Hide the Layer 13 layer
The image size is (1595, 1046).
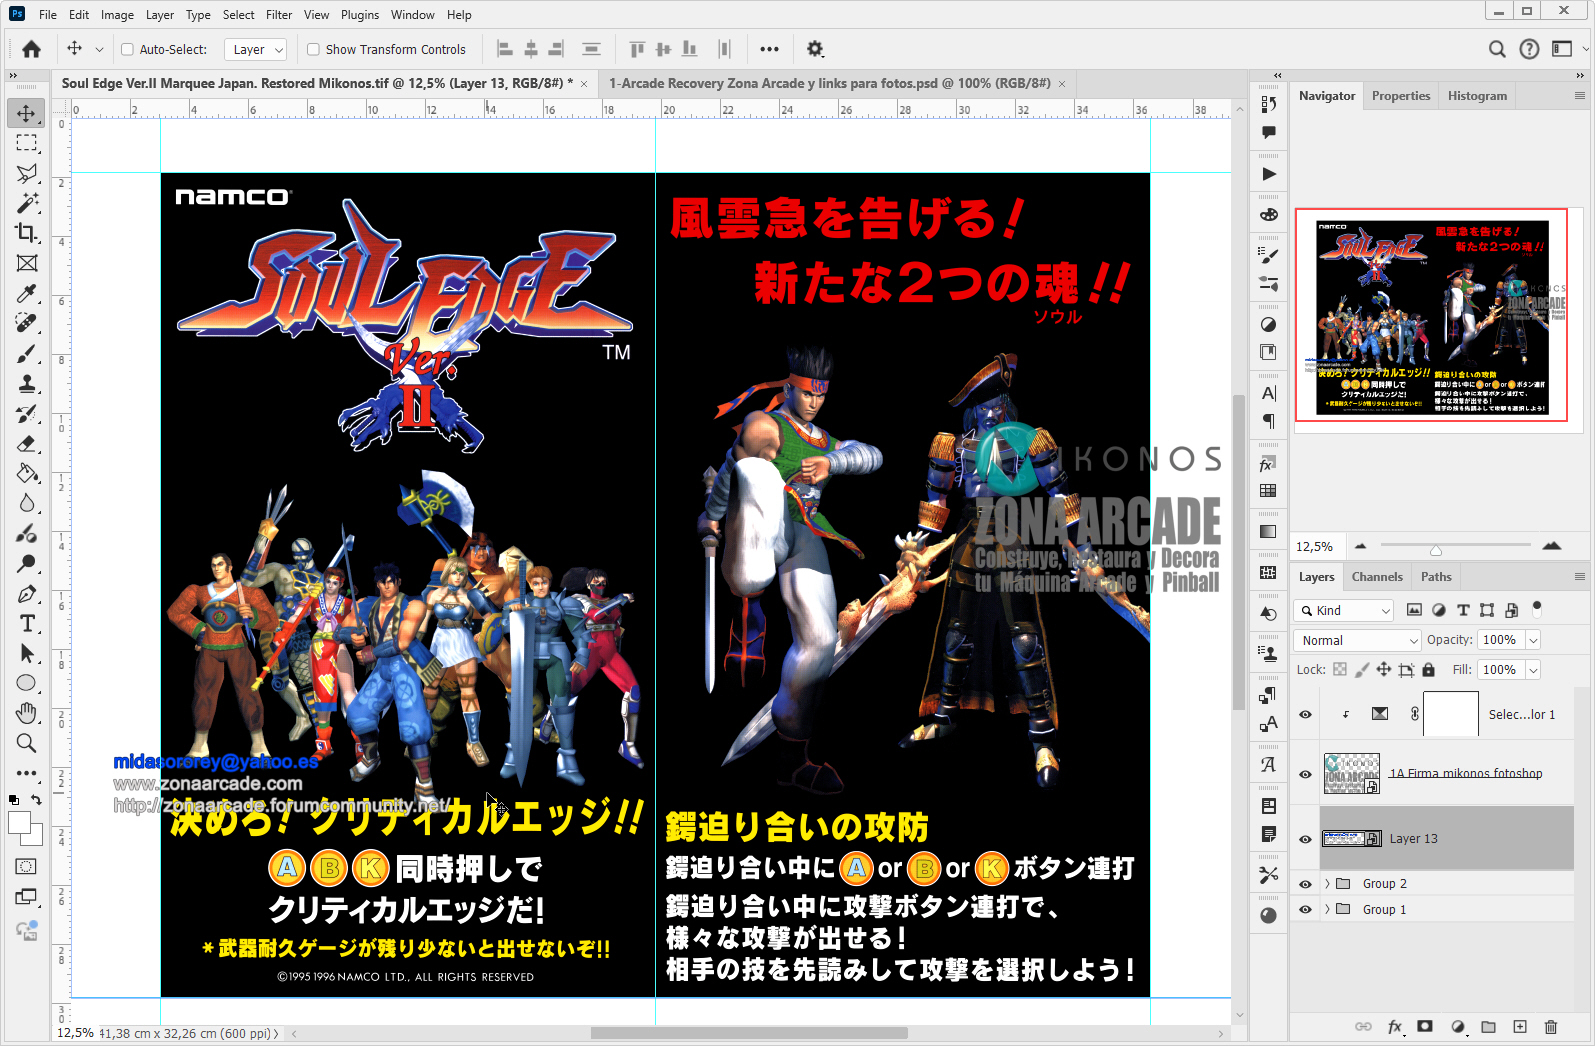click(1305, 839)
